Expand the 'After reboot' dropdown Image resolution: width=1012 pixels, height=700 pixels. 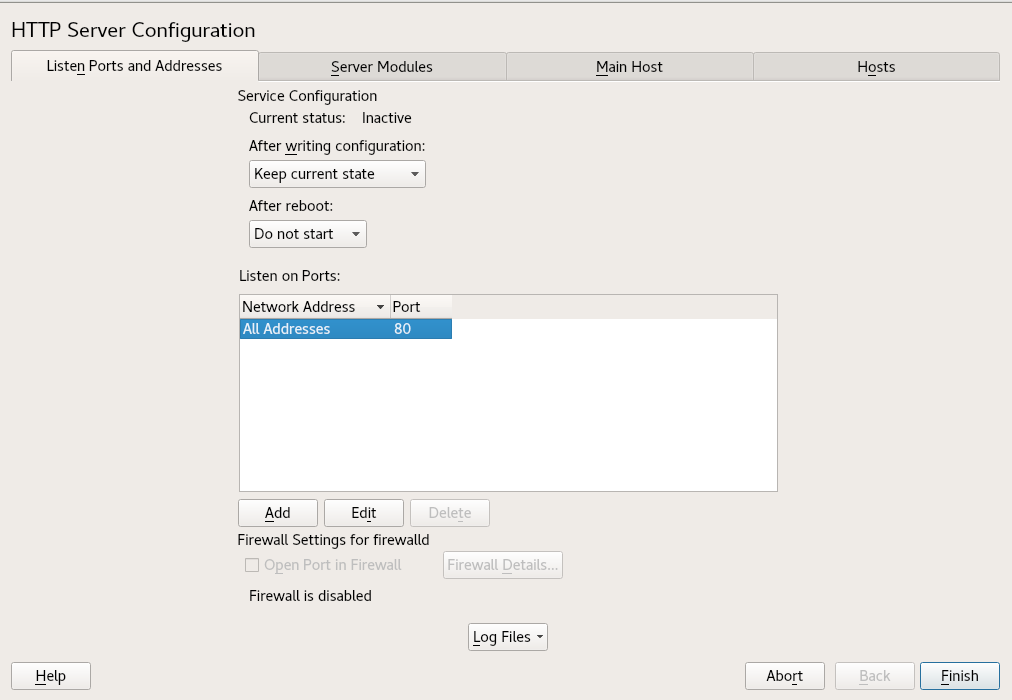click(307, 233)
